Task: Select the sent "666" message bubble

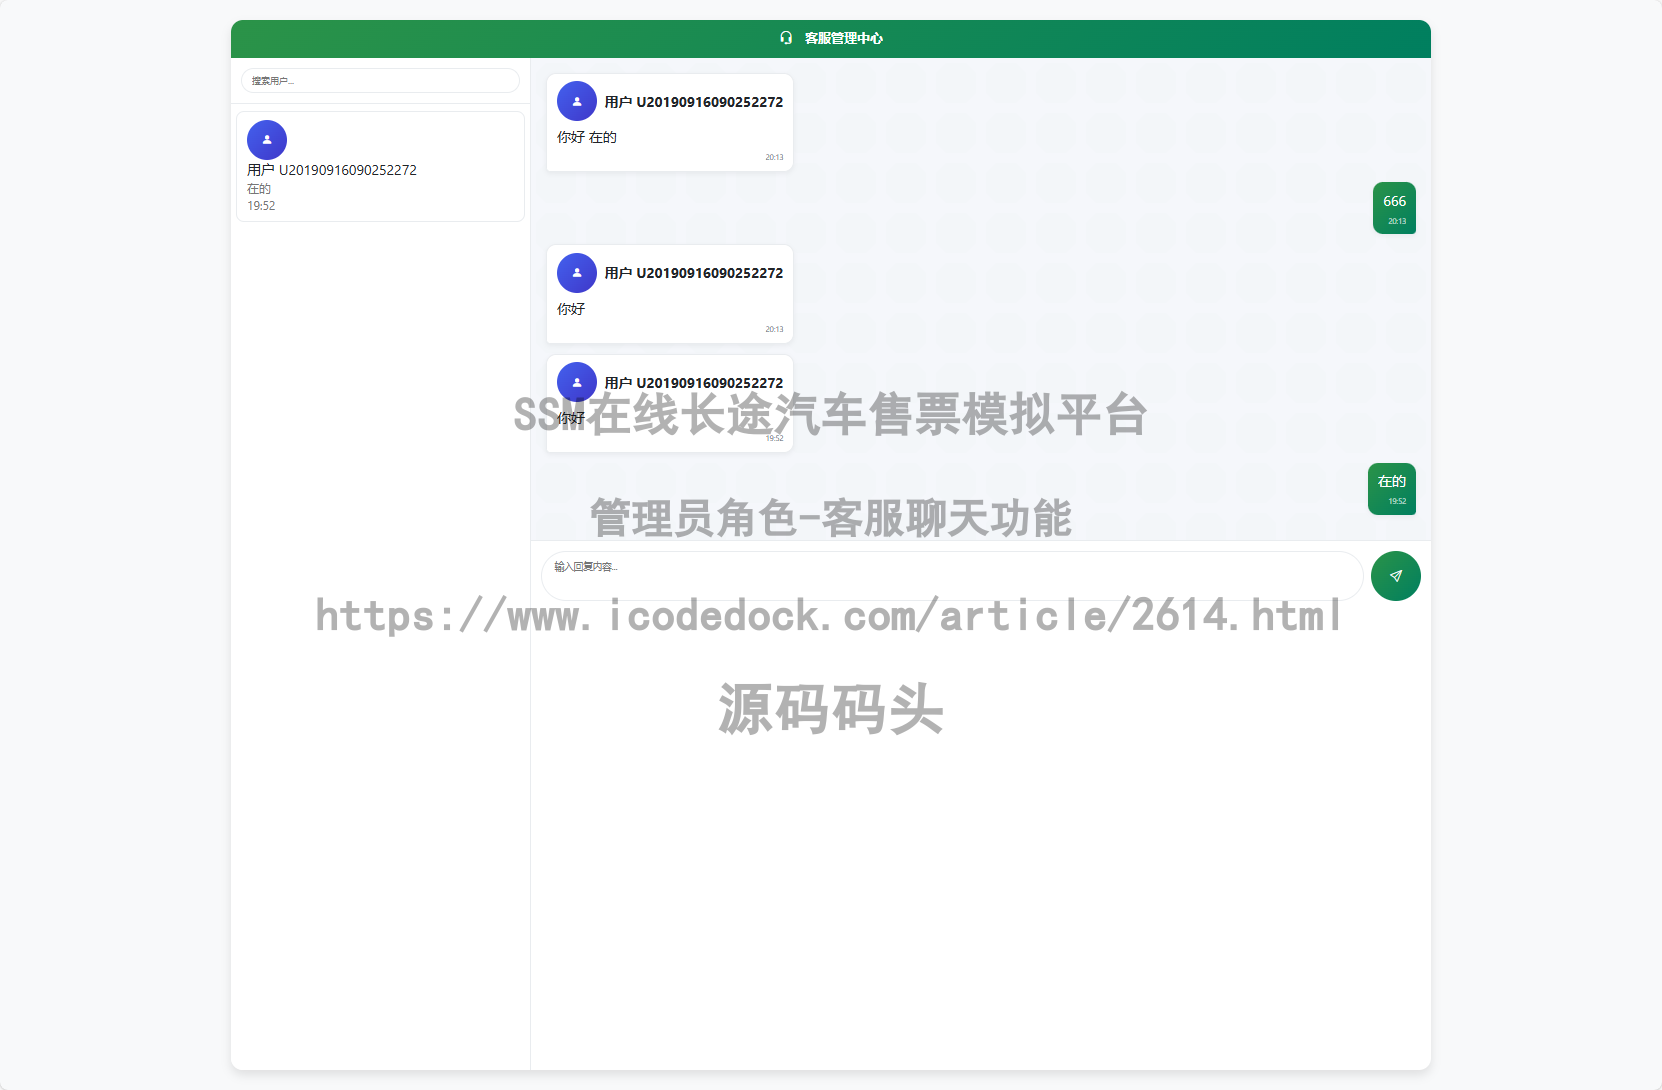Action: coord(1394,201)
